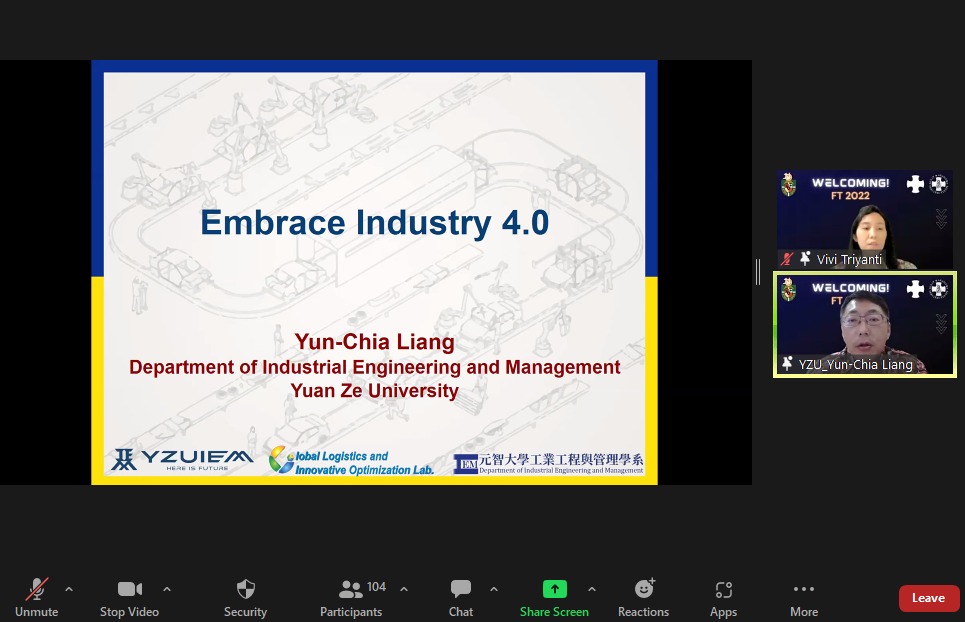Open the Reactions emoji menu
The width and height of the screenshot is (965, 622).
pyautogui.click(x=643, y=598)
